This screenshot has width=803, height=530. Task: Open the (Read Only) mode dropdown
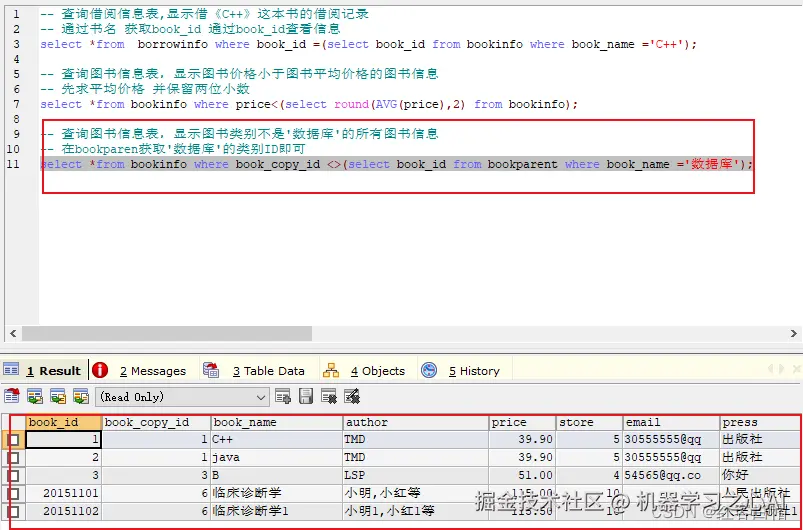[182, 397]
